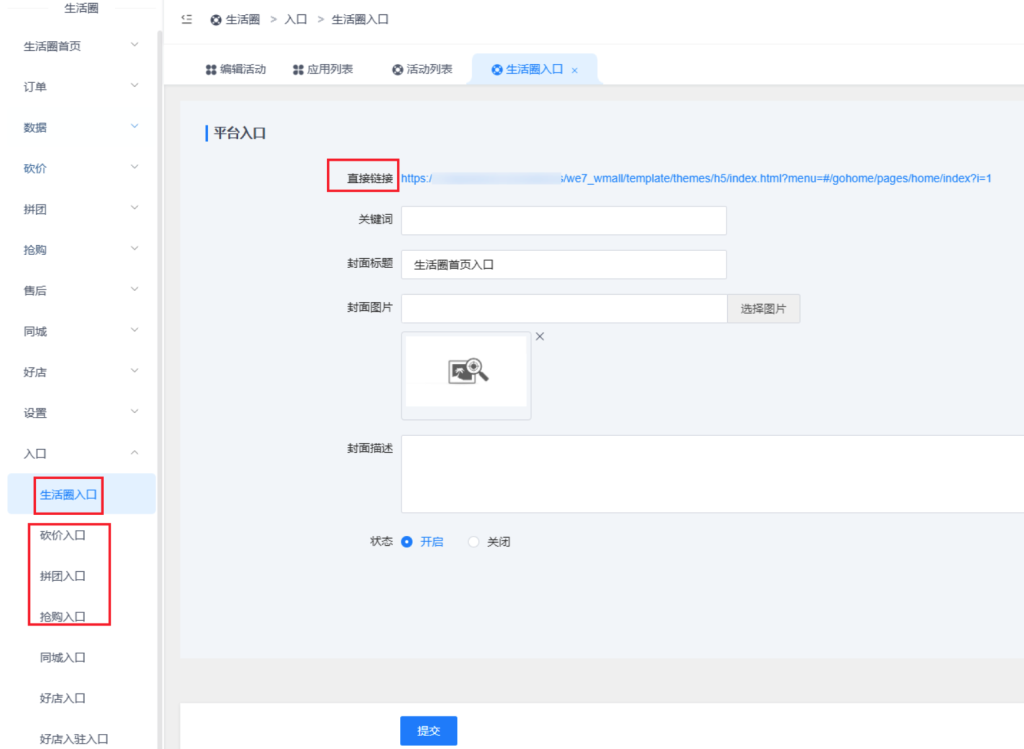Expand the 数据 sidebar menu

[x=135, y=127]
